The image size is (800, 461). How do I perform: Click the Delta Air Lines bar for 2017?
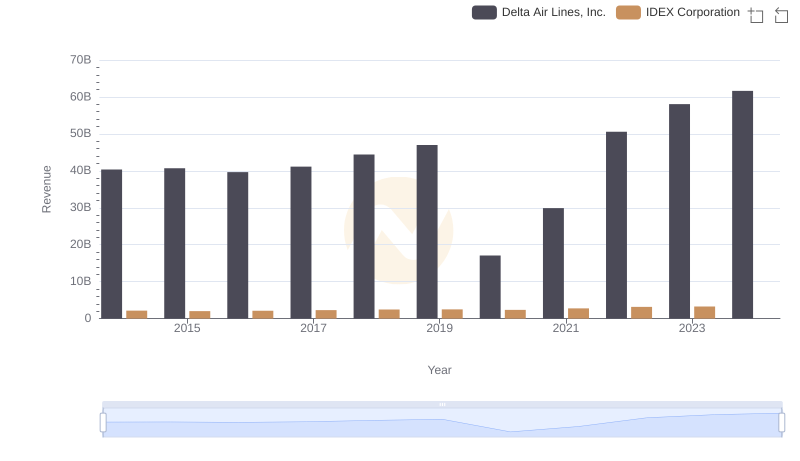pyautogui.click(x=301, y=242)
